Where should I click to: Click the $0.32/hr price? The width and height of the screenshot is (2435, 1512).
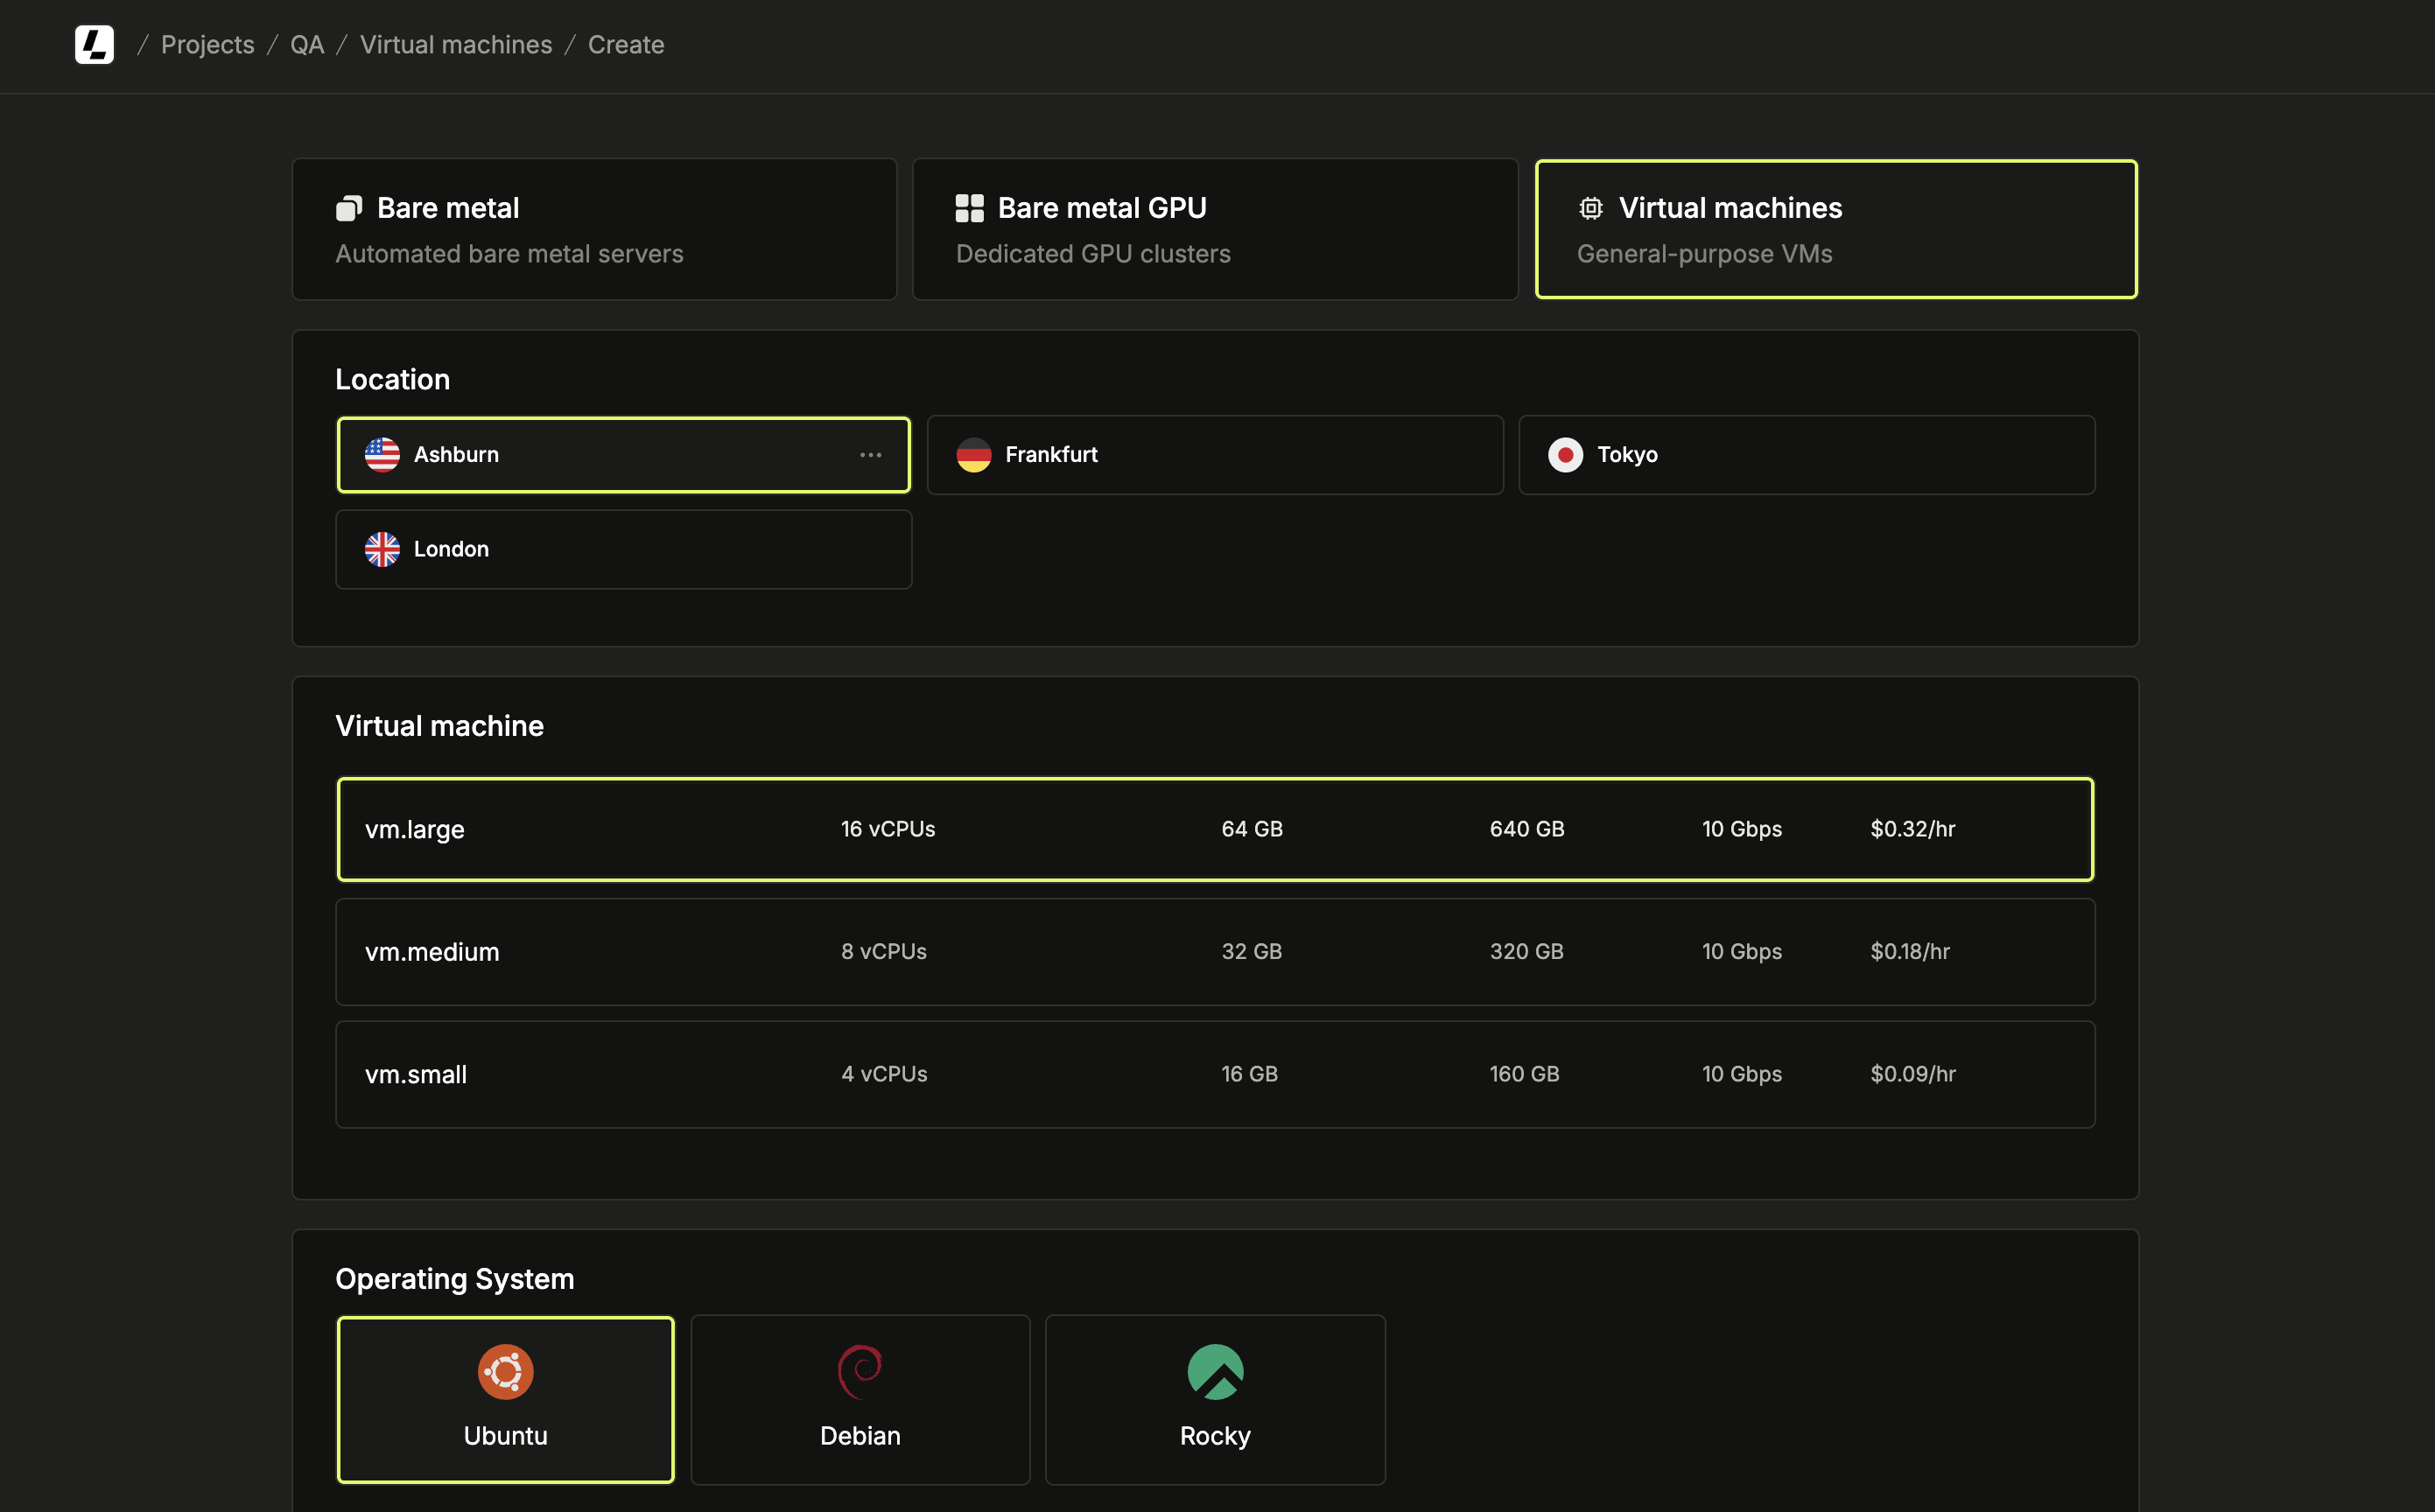coord(1912,829)
